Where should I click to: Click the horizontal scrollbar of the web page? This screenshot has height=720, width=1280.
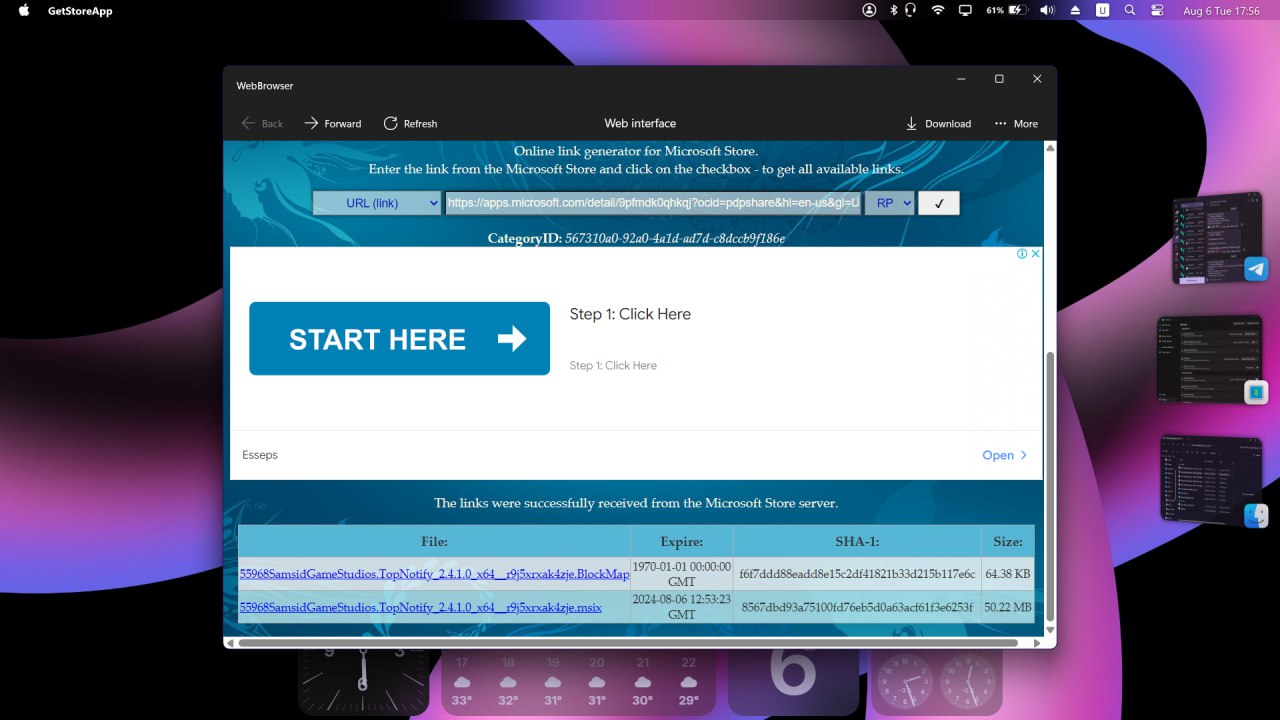pos(628,643)
